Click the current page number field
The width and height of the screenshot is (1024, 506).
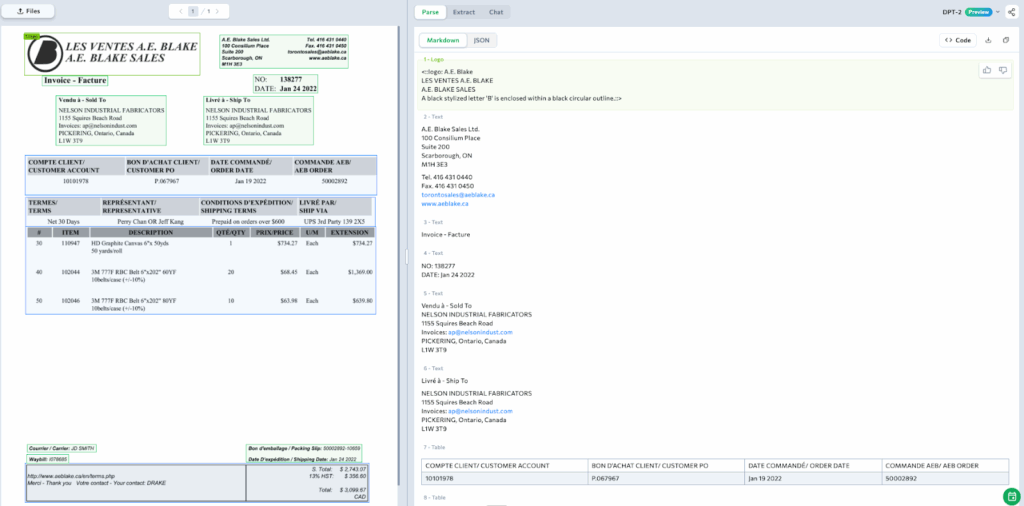tap(193, 11)
